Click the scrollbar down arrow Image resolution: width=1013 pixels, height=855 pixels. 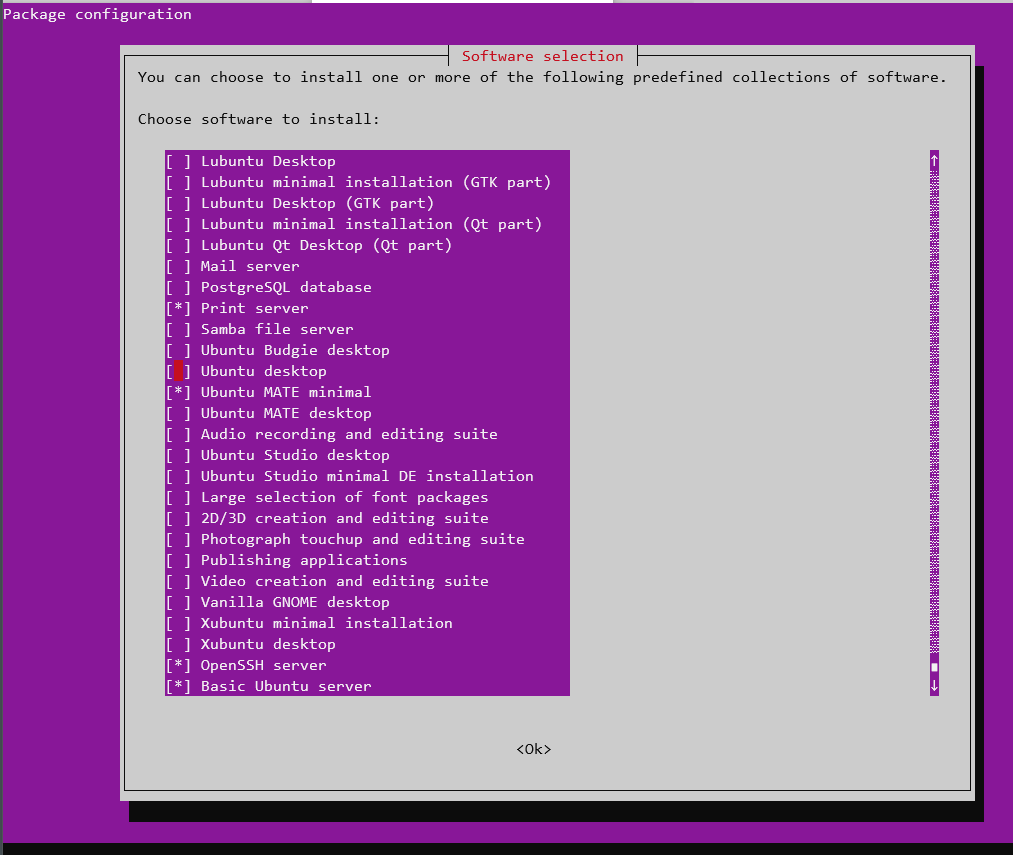(934, 686)
